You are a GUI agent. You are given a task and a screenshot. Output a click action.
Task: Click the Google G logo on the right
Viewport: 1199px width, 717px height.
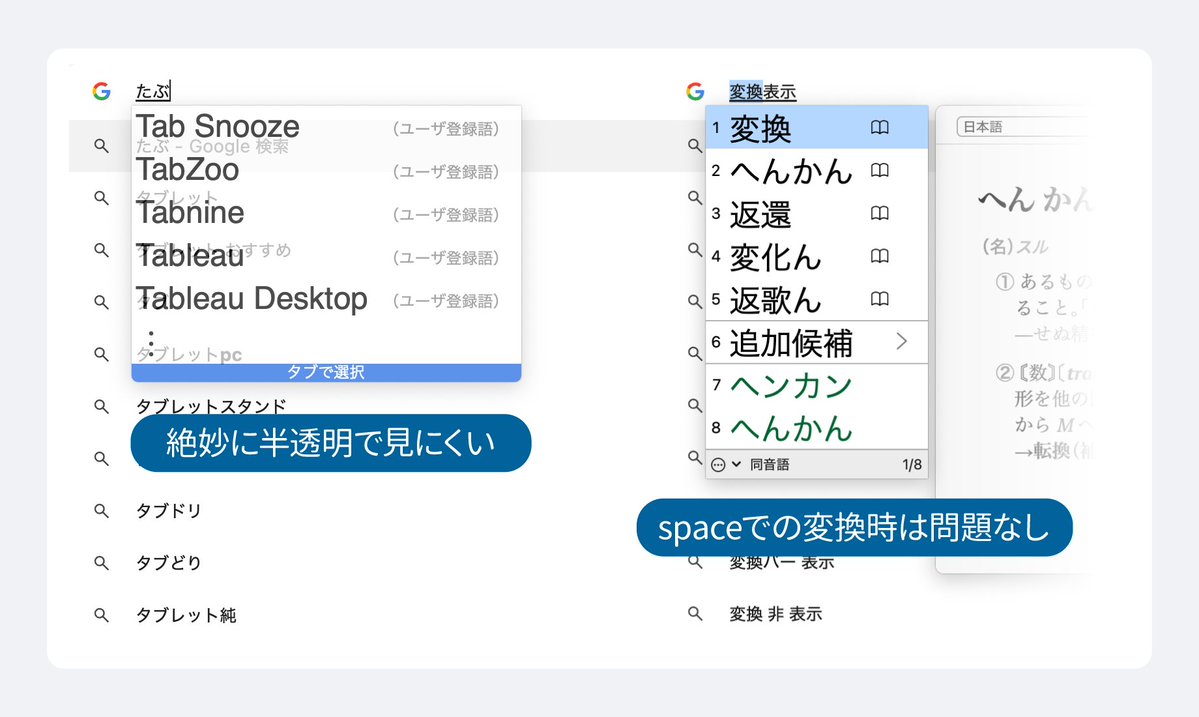tap(694, 91)
